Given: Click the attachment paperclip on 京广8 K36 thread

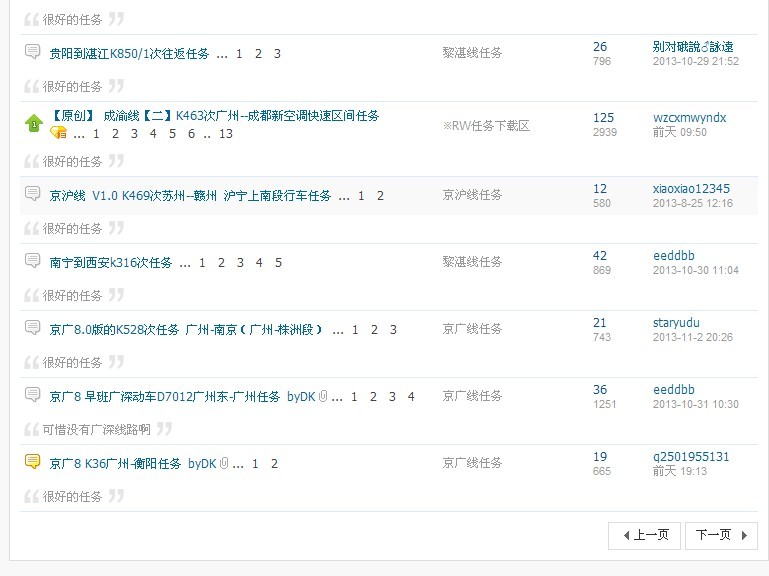Looking at the screenshot, I should click(225, 464).
